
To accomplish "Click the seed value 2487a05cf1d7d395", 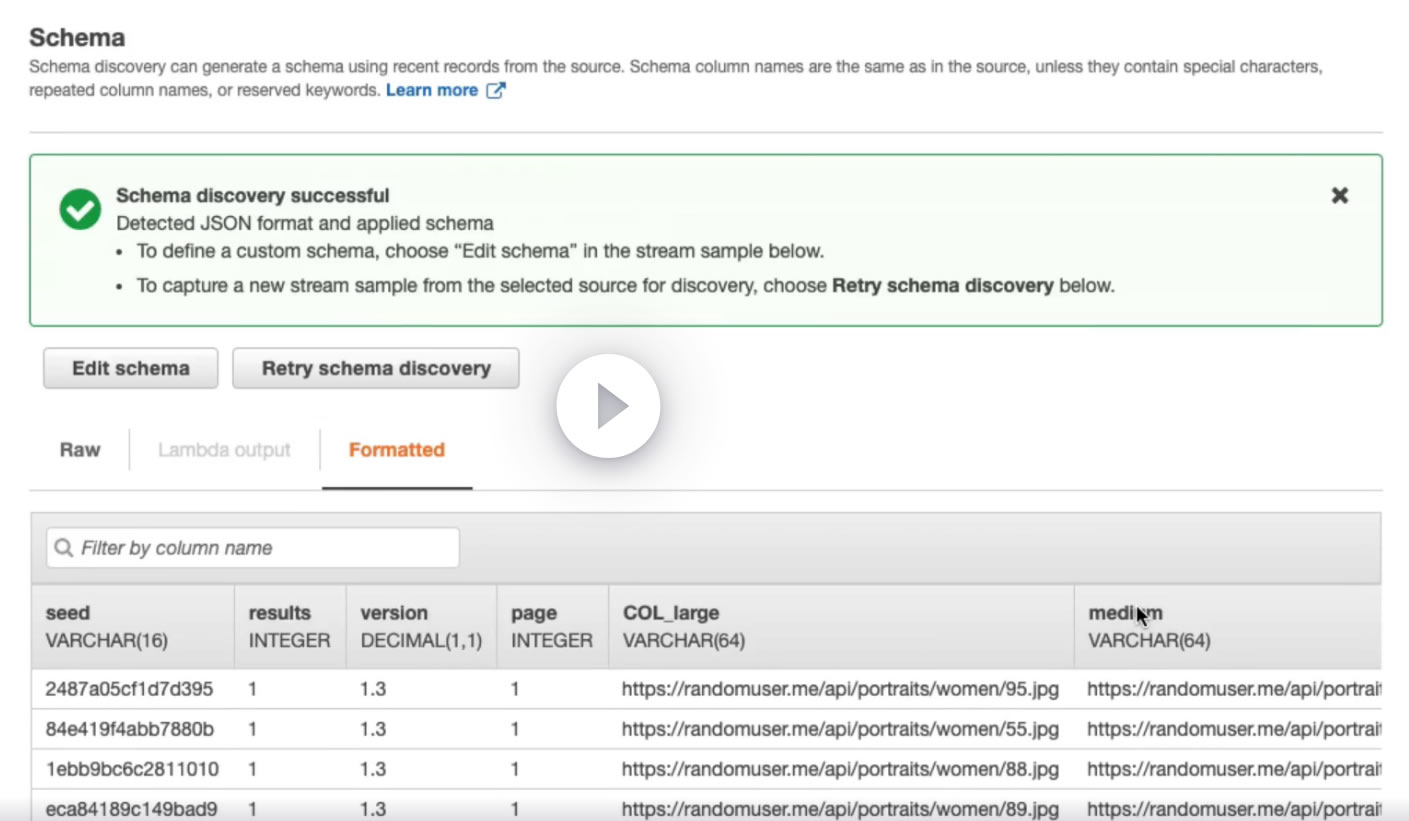I will click(129, 689).
